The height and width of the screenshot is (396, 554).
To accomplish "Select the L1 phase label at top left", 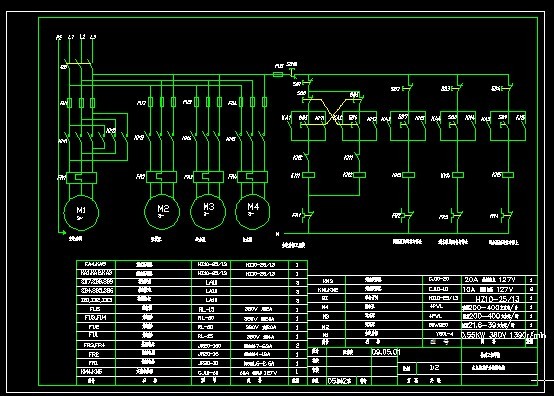I will coord(71,37).
